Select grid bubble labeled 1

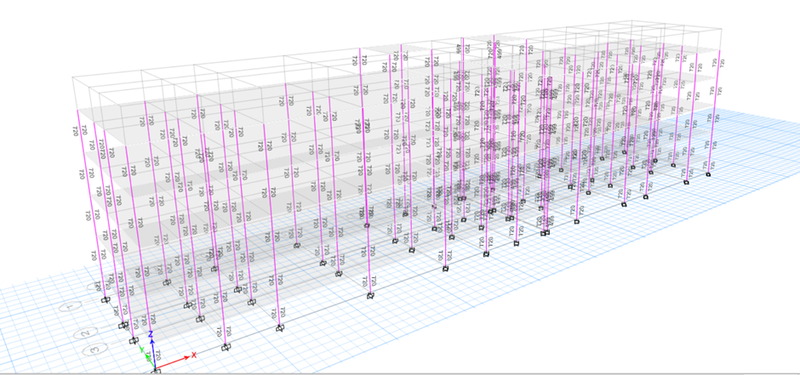(x=71, y=307)
